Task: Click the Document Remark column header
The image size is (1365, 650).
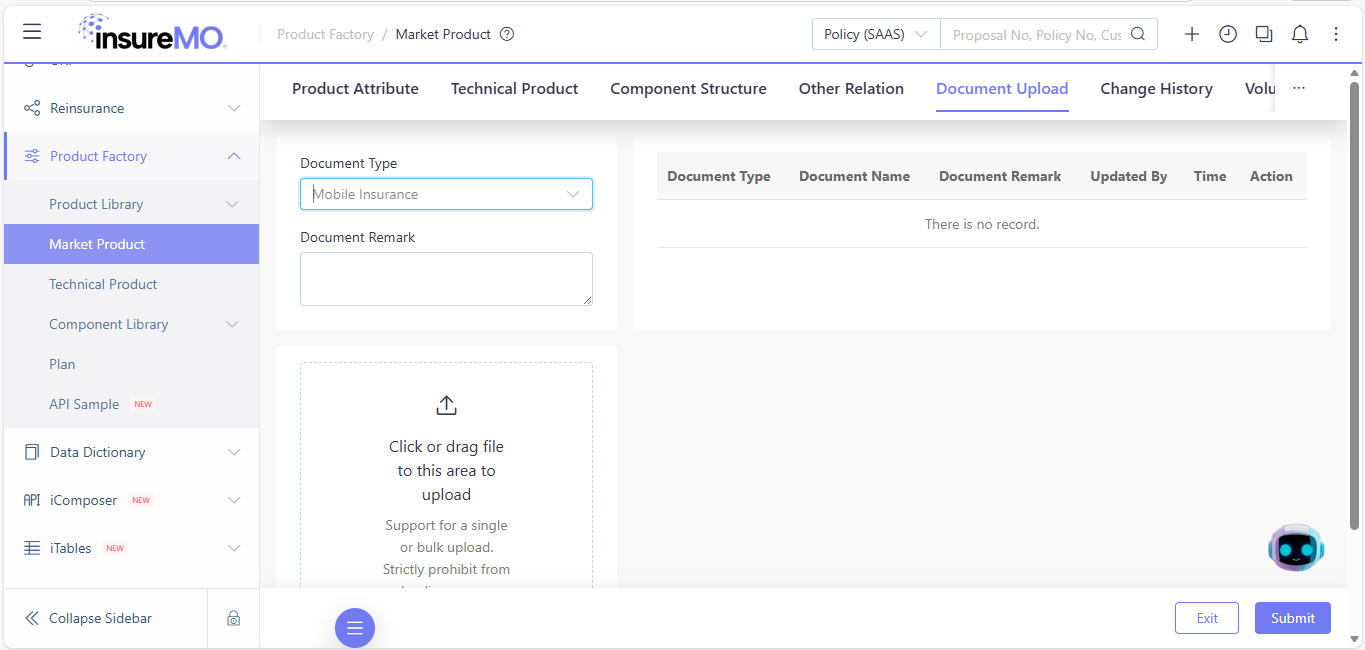Action: coord(1000,176)
